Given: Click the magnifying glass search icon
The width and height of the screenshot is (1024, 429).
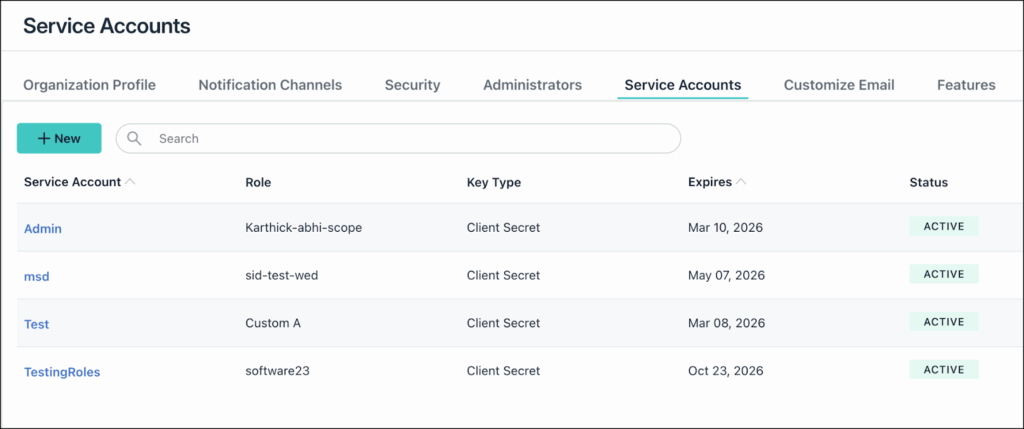Looking at the screenshot, I should pos(134,139).
